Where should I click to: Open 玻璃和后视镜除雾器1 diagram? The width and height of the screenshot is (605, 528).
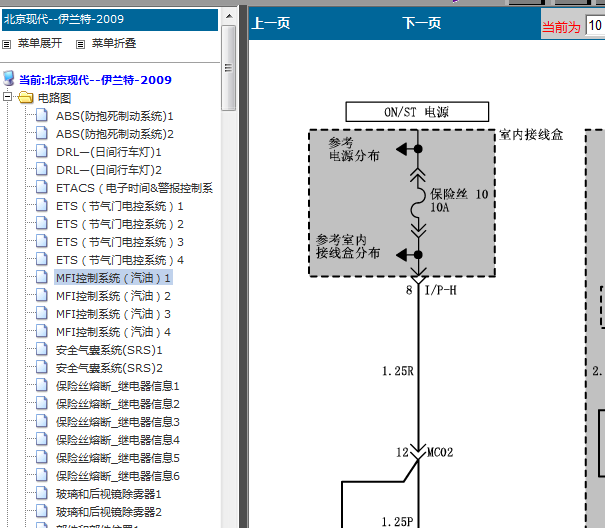pos(108,494)
